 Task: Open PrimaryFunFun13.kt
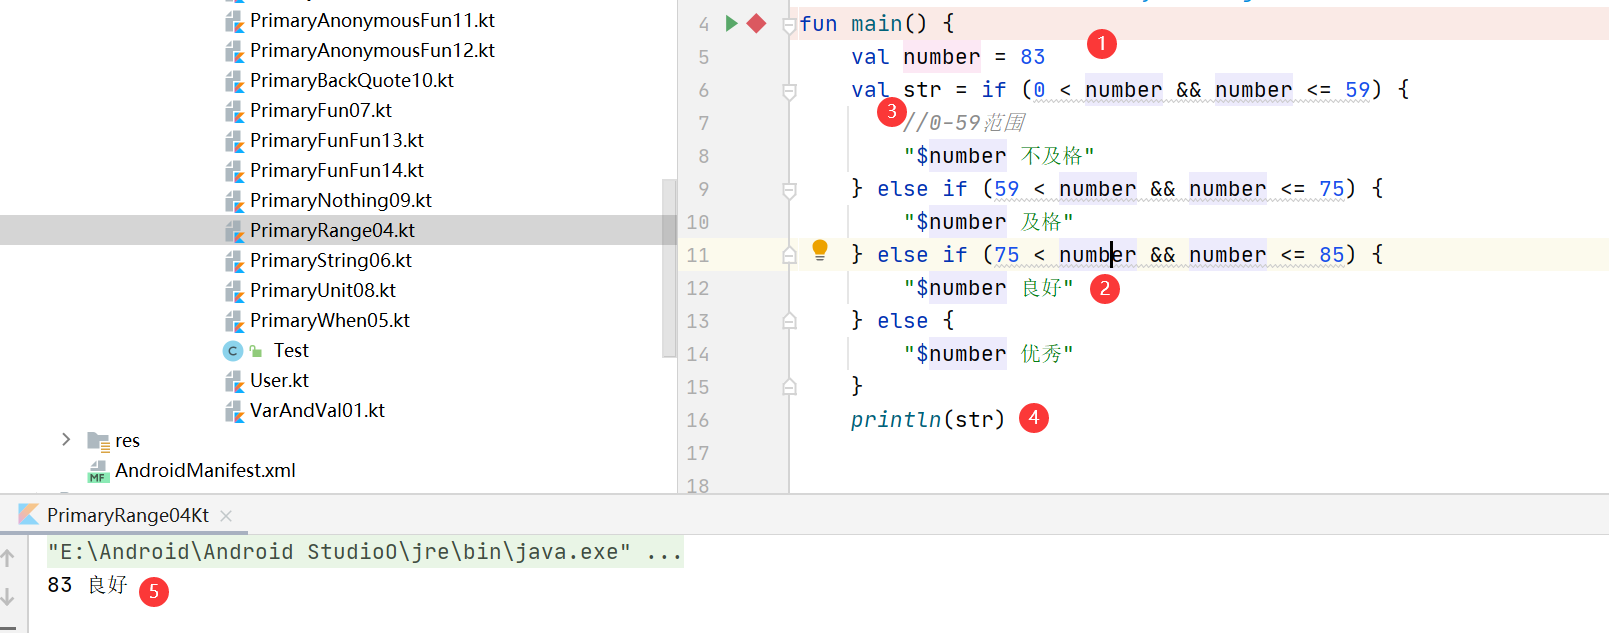point(337,140)
